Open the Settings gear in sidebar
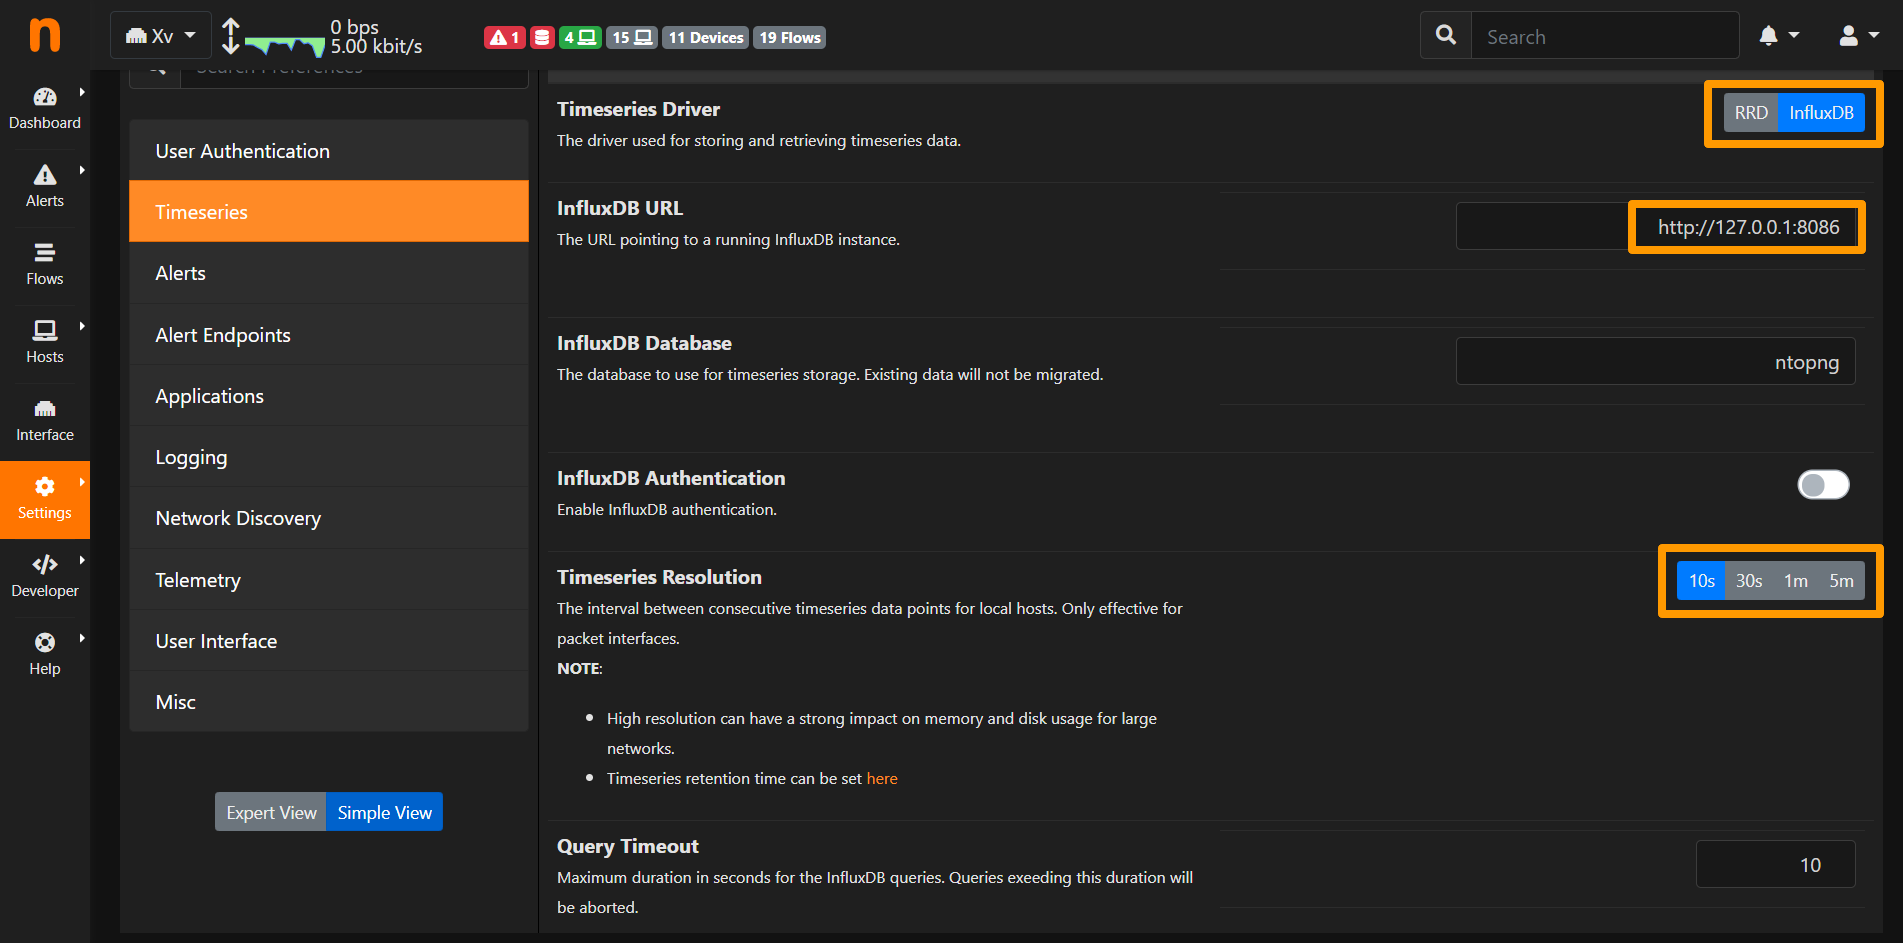The width and height of the screenshot is (1903, 943). [x=45, y=487]
